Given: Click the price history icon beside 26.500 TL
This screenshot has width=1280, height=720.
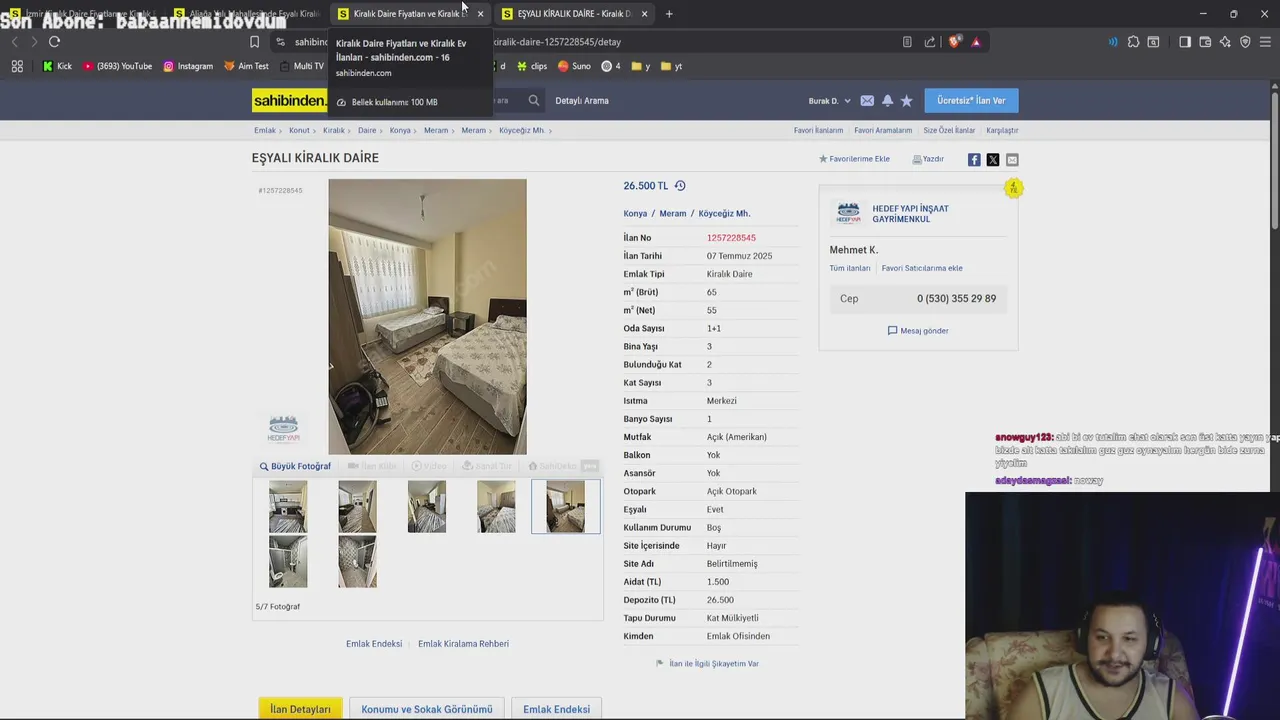Looking at the screenshot, I should point(680,186).
